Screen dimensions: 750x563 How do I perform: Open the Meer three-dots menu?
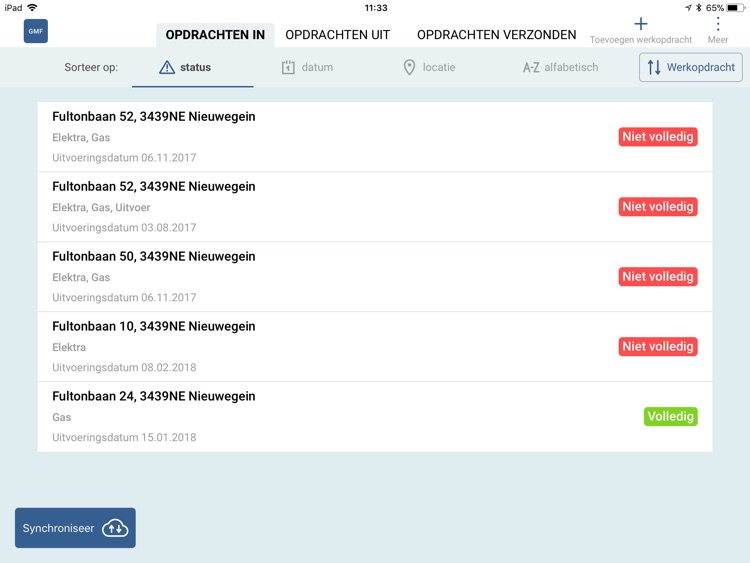(718, 23)
